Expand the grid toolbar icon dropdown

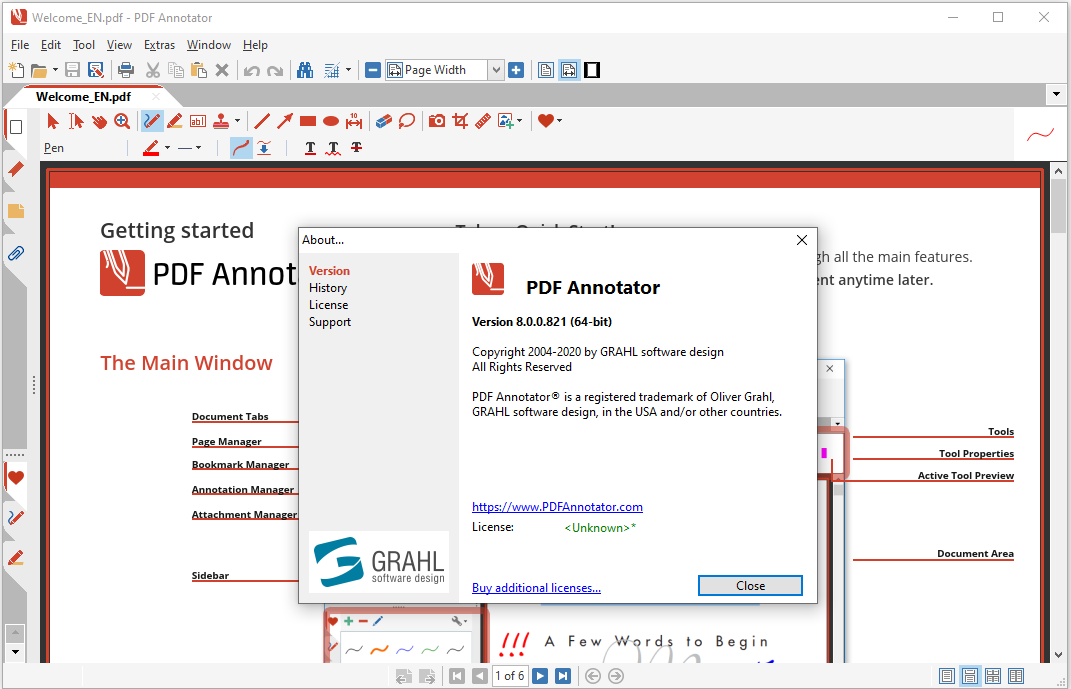point(348,70)
